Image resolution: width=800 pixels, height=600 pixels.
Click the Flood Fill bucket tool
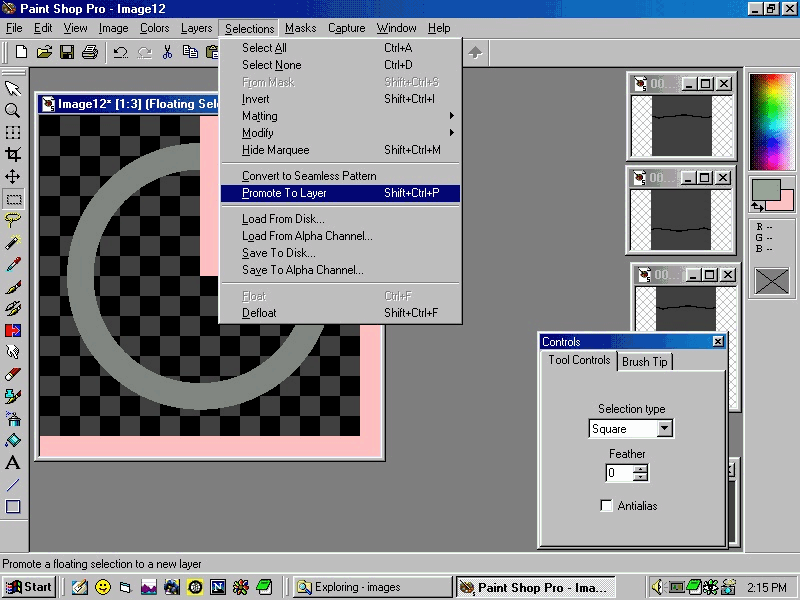13,440
